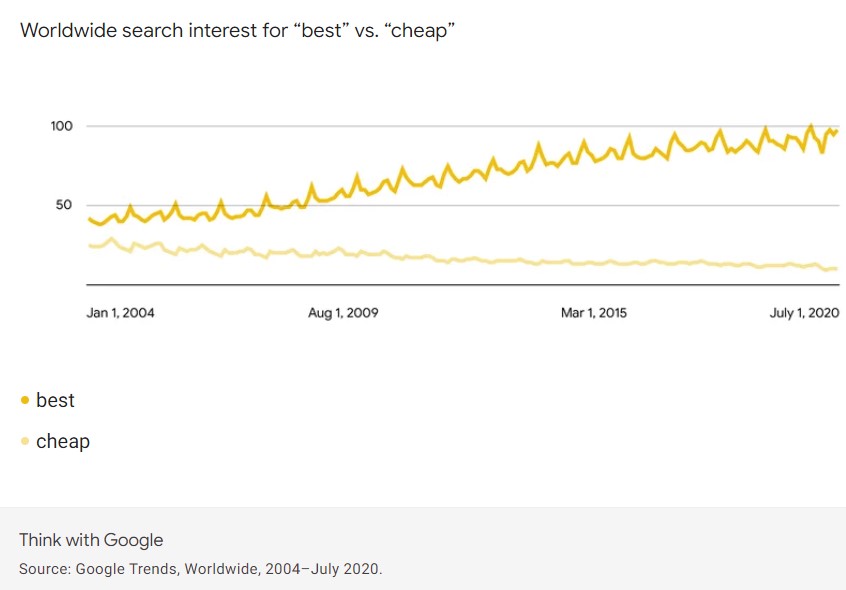
Task: Click the left starting point of the "best" line
Action: pos(90,219)
